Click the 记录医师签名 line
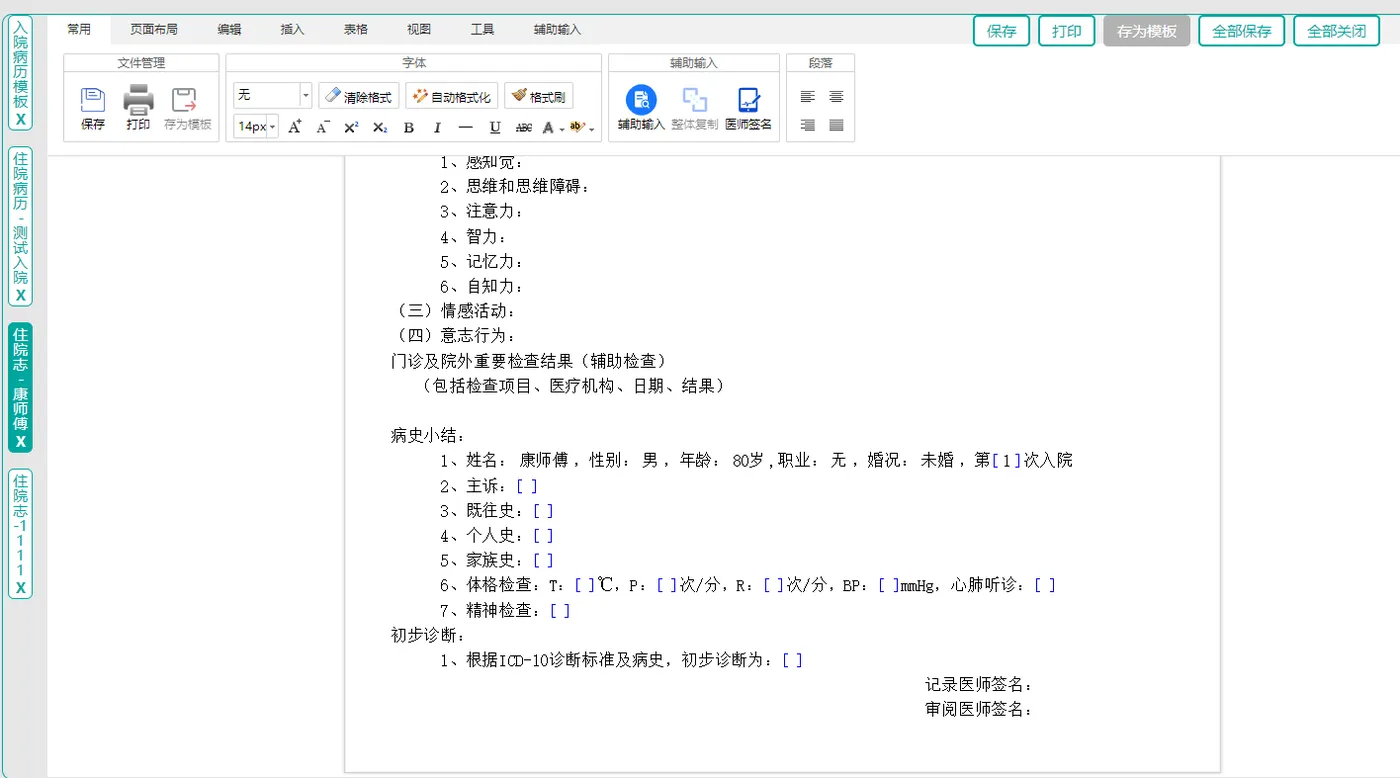The height and width of the screenshot is (778, 1400). [x=979, y=685]
